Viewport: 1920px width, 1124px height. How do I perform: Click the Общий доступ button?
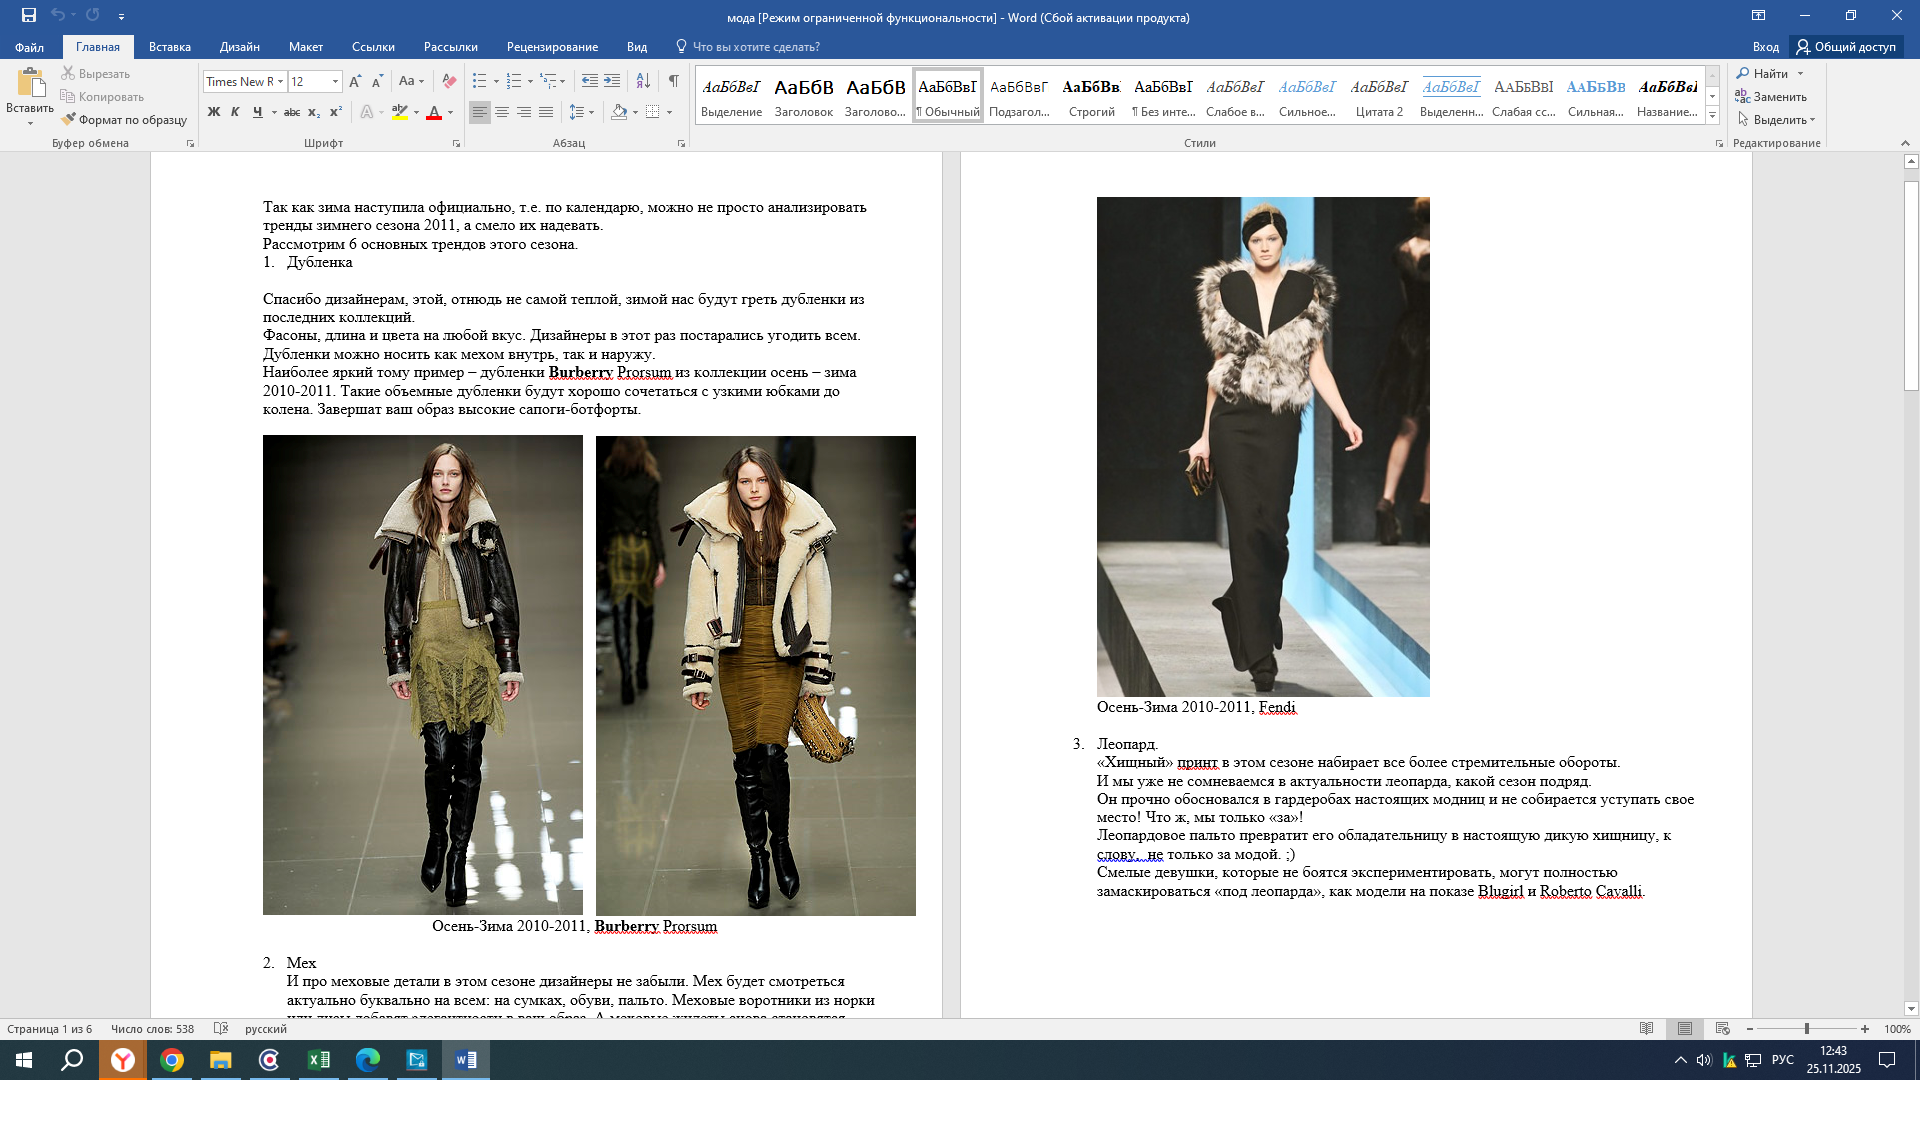[1846, 47]
